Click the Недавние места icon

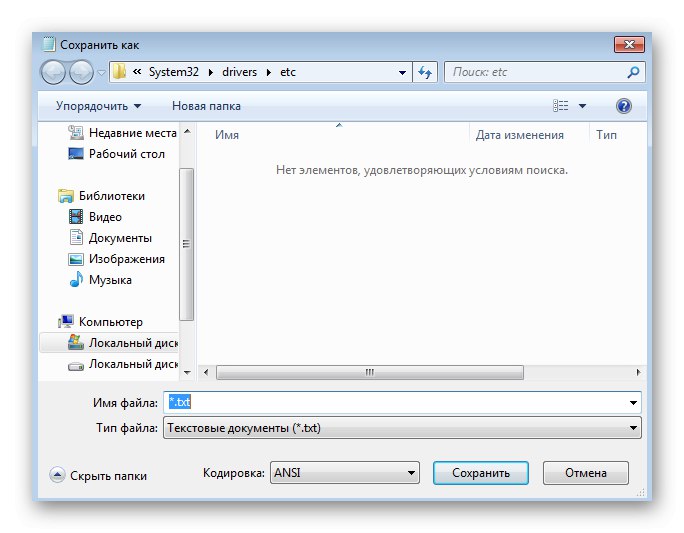tap(76, 133)
